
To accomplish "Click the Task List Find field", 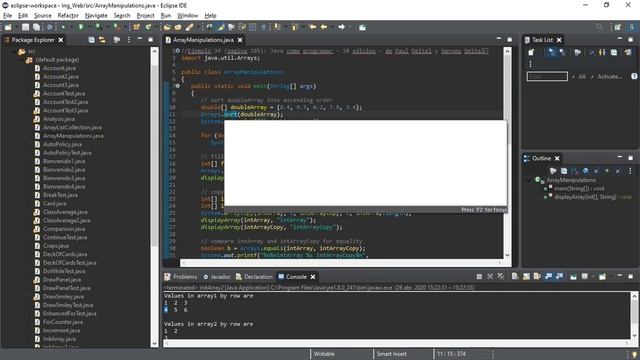I will tap(547, 76).
